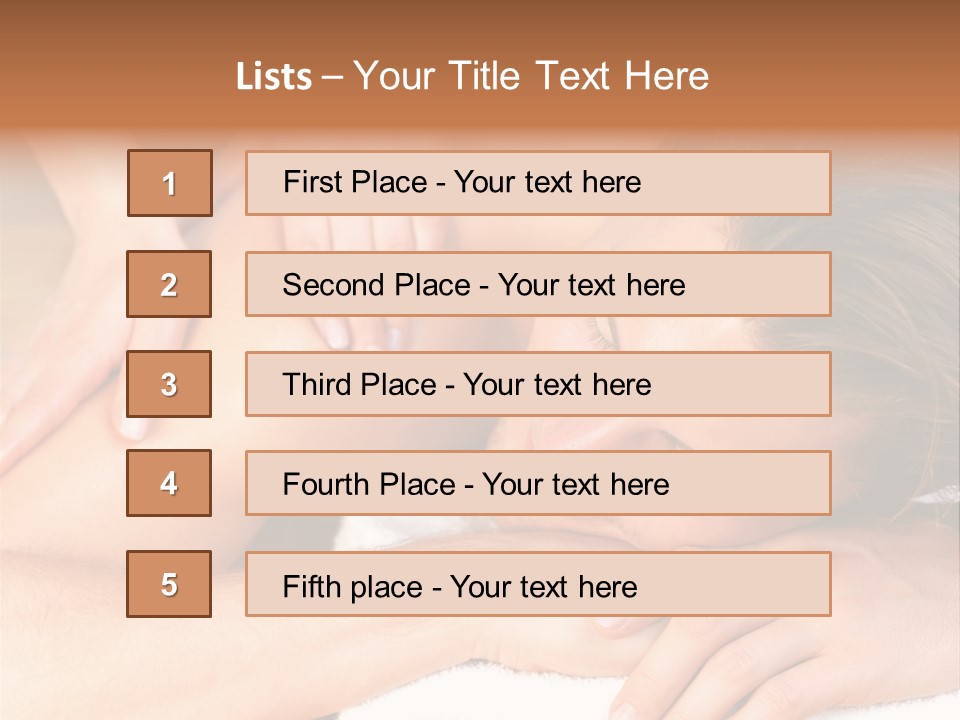Click the Second Place text bar

point(538,284)
